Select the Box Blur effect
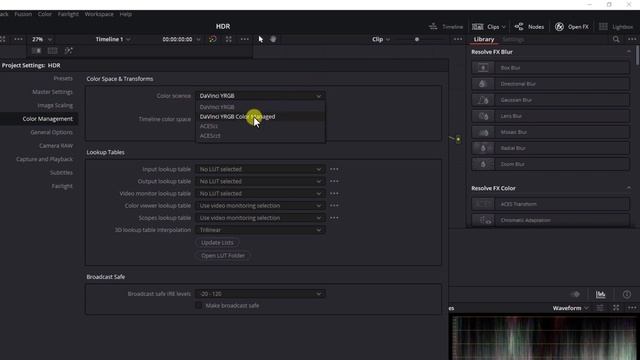The height and width of the screenshot is (360, 640). click(550, 68)
